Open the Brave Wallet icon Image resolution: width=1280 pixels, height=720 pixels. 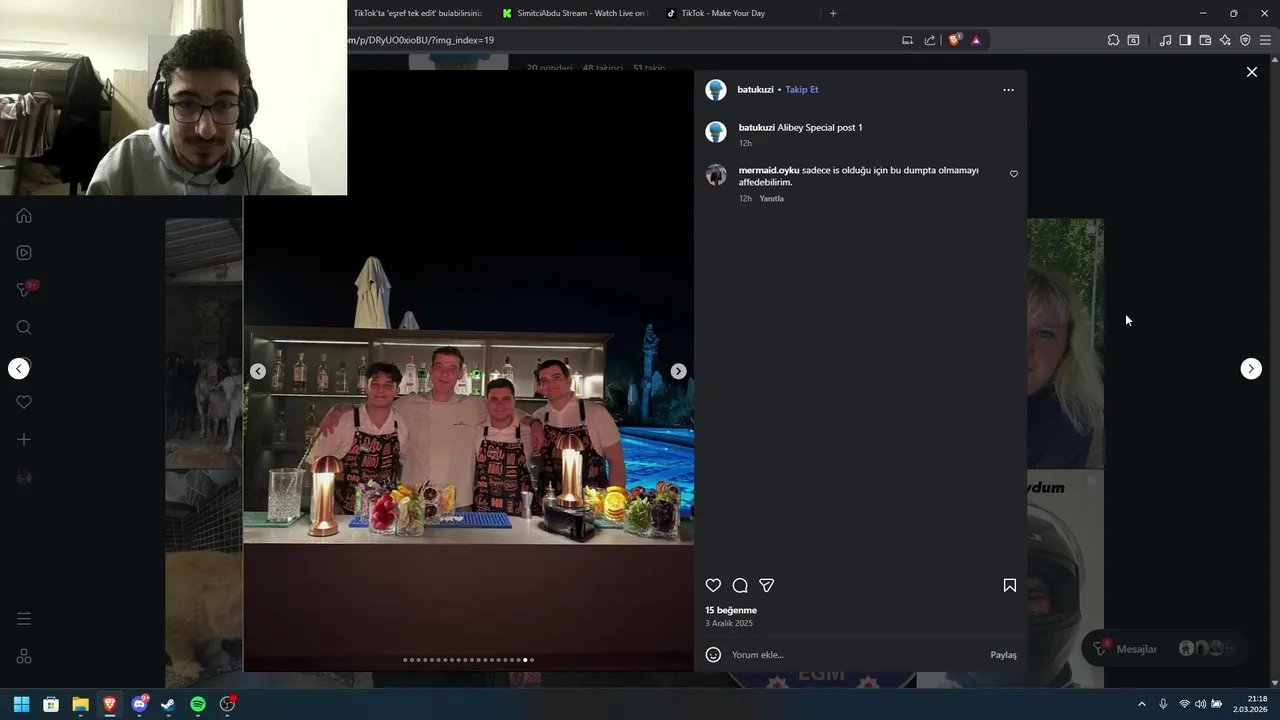tap(1205, 40)
